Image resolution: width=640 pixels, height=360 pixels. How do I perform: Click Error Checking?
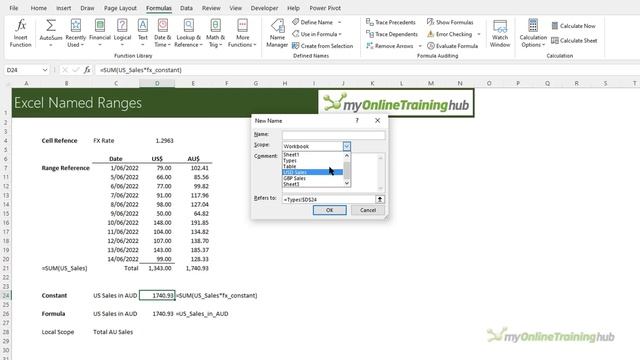(x=449, y=34)
